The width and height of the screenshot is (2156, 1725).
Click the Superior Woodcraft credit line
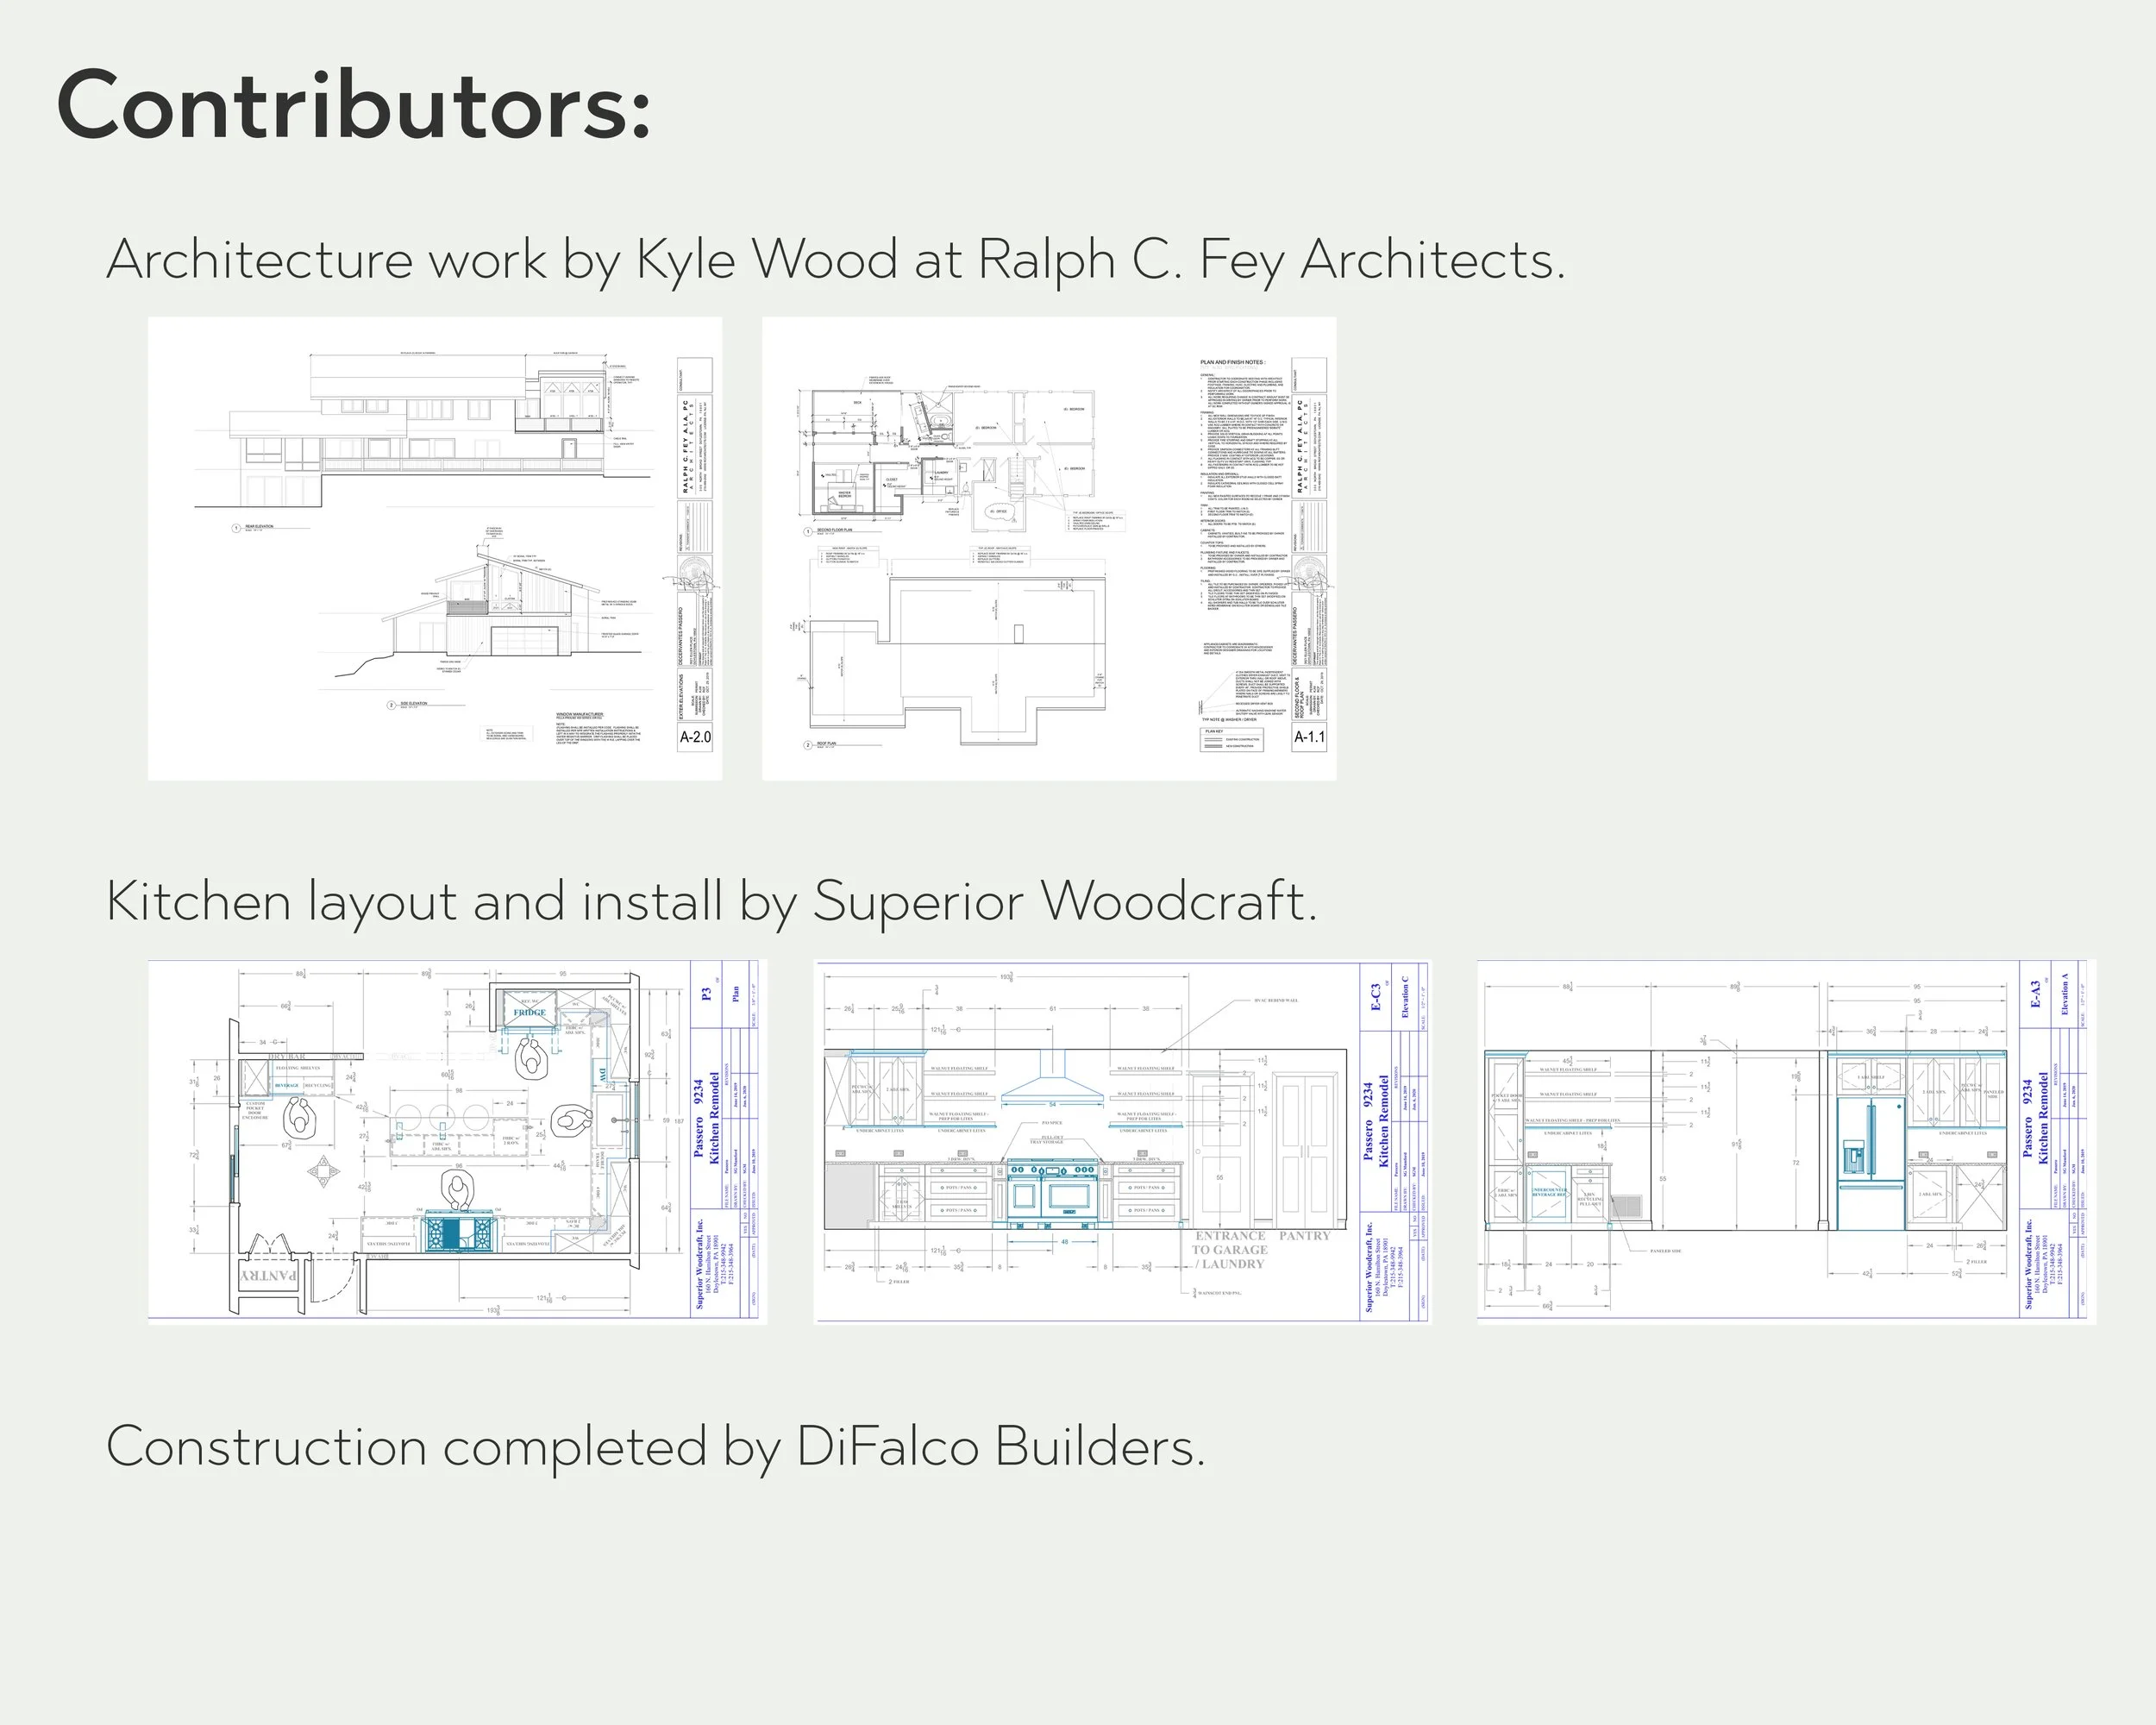711,901
